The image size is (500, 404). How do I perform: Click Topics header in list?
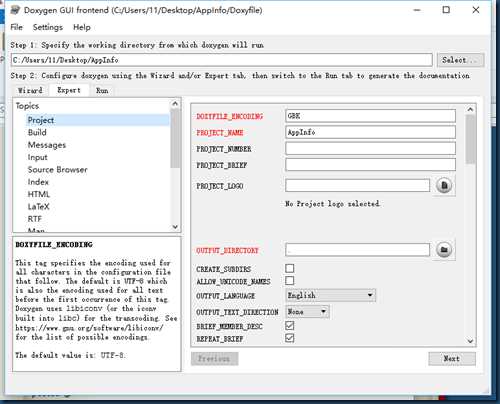pos(27,106)
